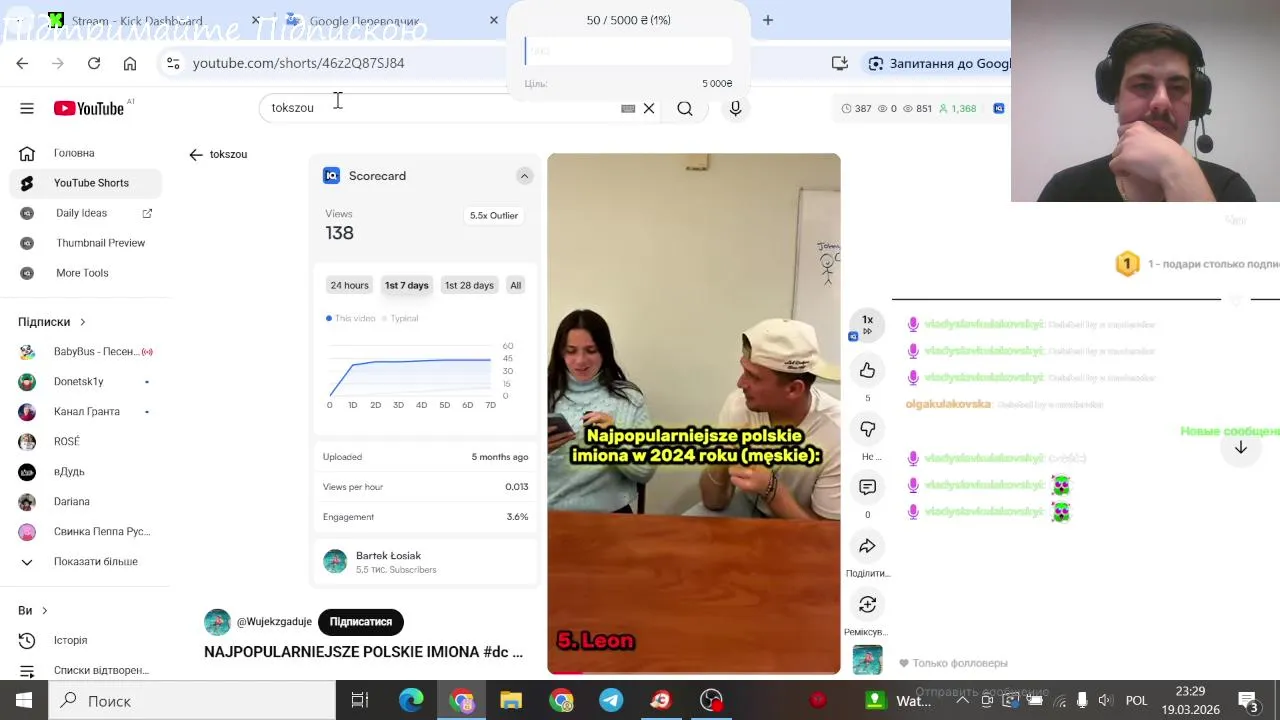Remix this Short
1280x720 pixels.
(867, 605)
